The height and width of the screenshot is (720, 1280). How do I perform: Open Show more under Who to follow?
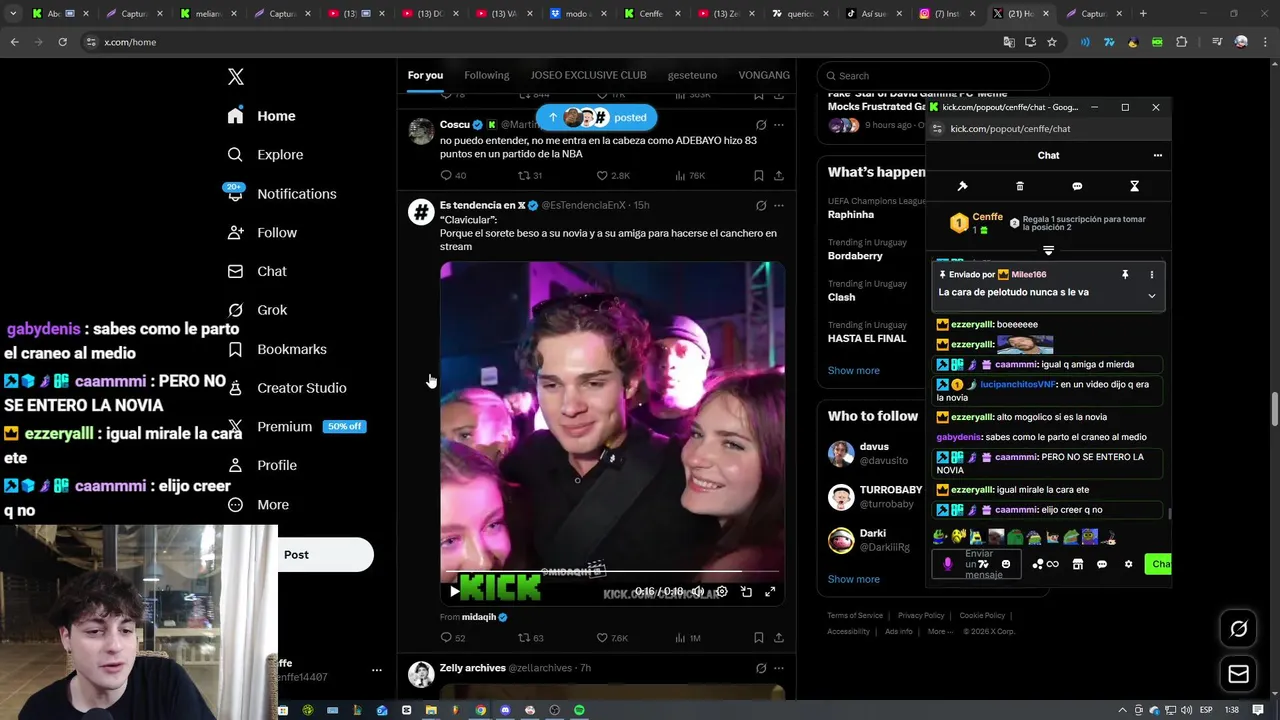pos(853,580)
